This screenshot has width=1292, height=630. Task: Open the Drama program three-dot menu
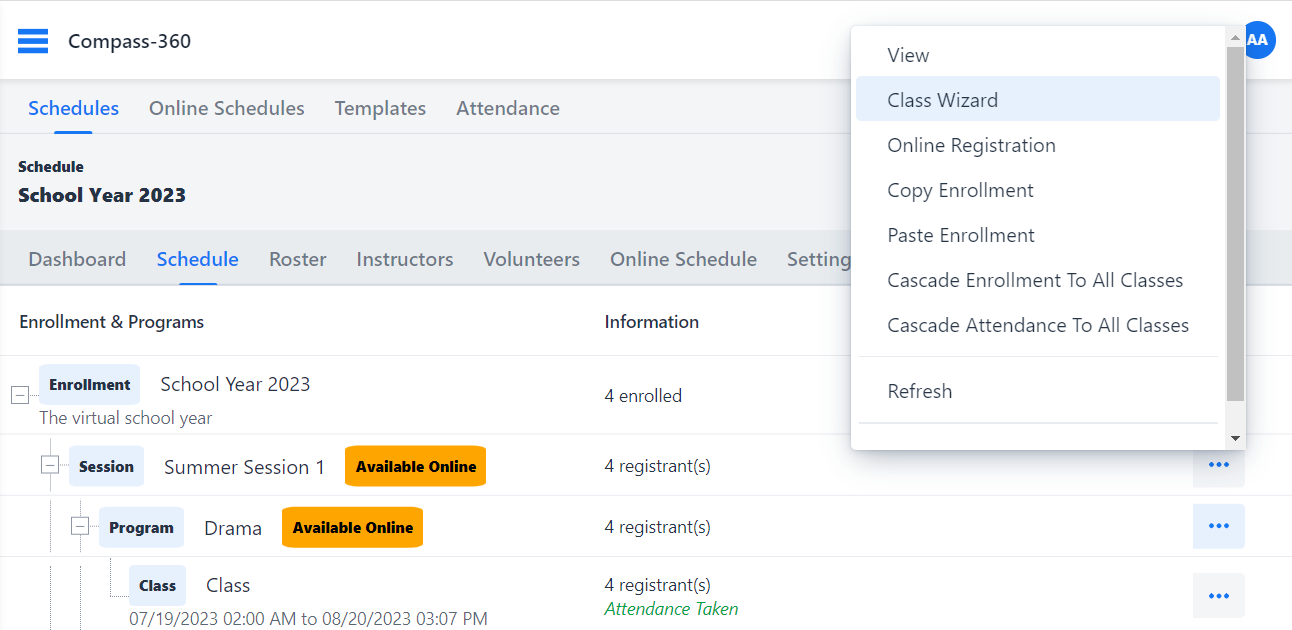[x=1218, y=526]
